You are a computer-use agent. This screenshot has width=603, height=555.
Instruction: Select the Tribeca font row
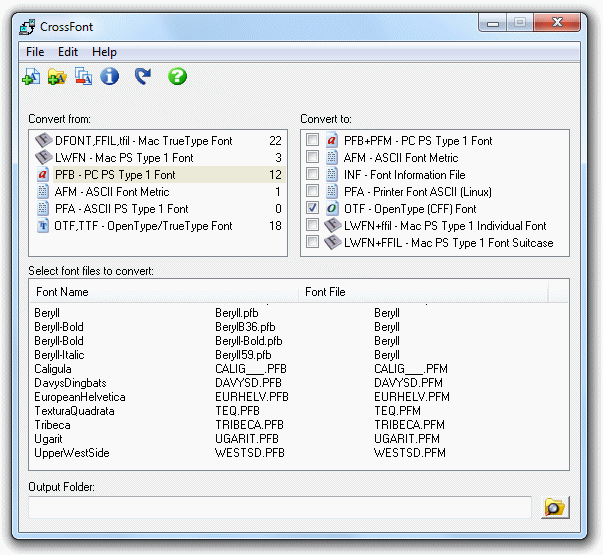coord(298,425)
